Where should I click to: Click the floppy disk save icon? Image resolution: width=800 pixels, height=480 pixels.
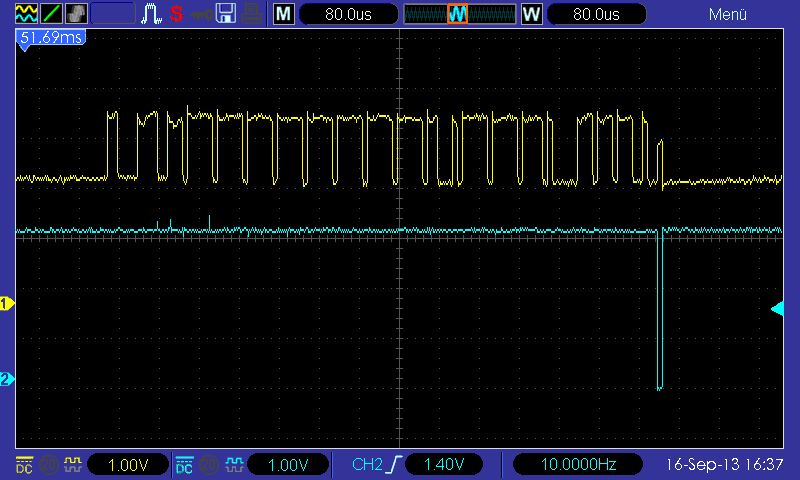(x=226, y=14)
